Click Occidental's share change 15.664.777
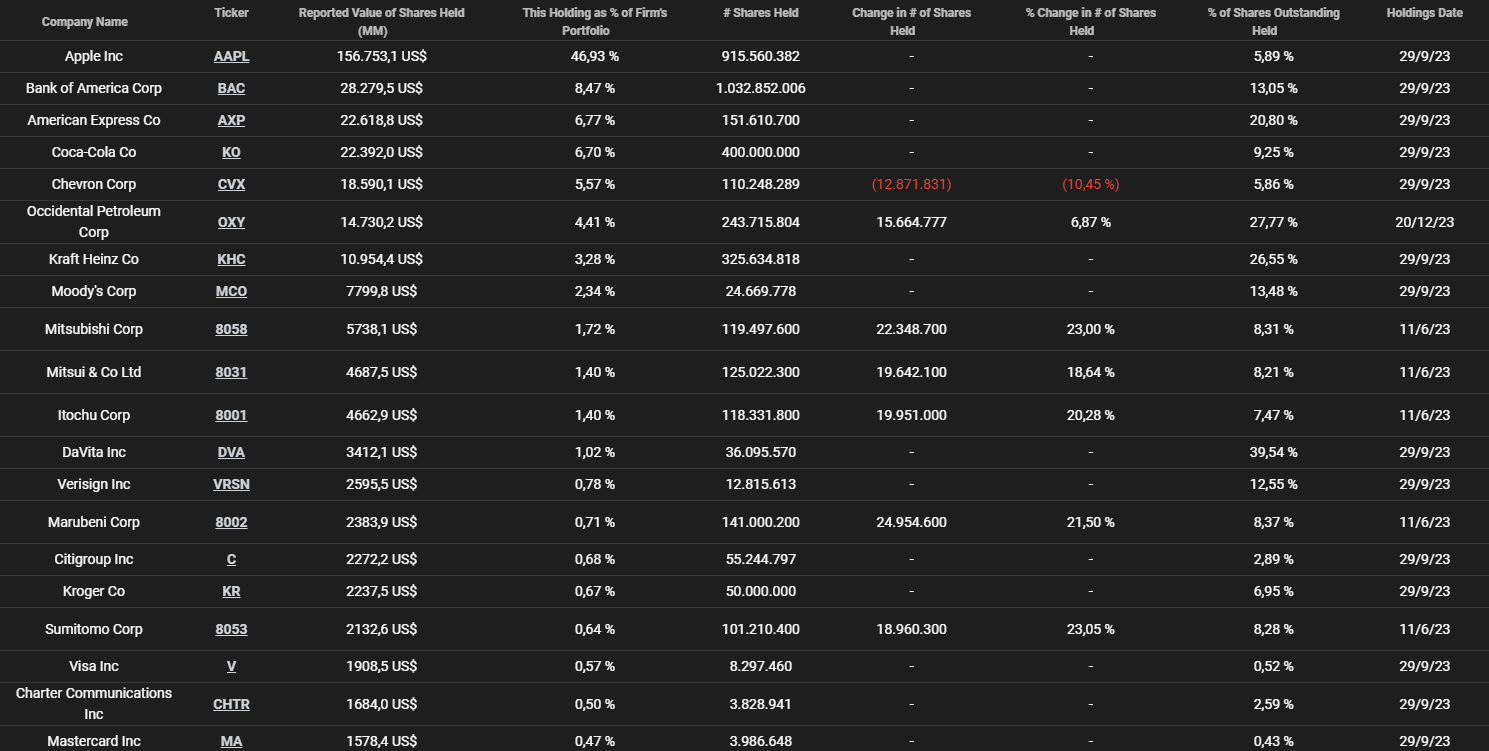The width and height of the screenshot is (1489, 751). tap(911, 222)
